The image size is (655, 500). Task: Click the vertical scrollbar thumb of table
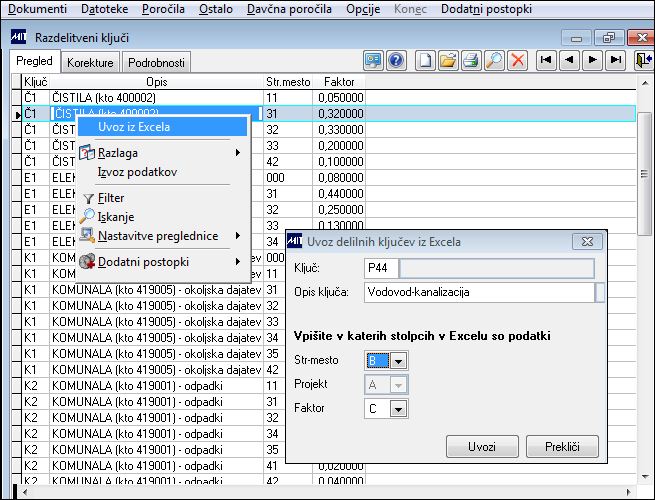click(x=644, y=174)
